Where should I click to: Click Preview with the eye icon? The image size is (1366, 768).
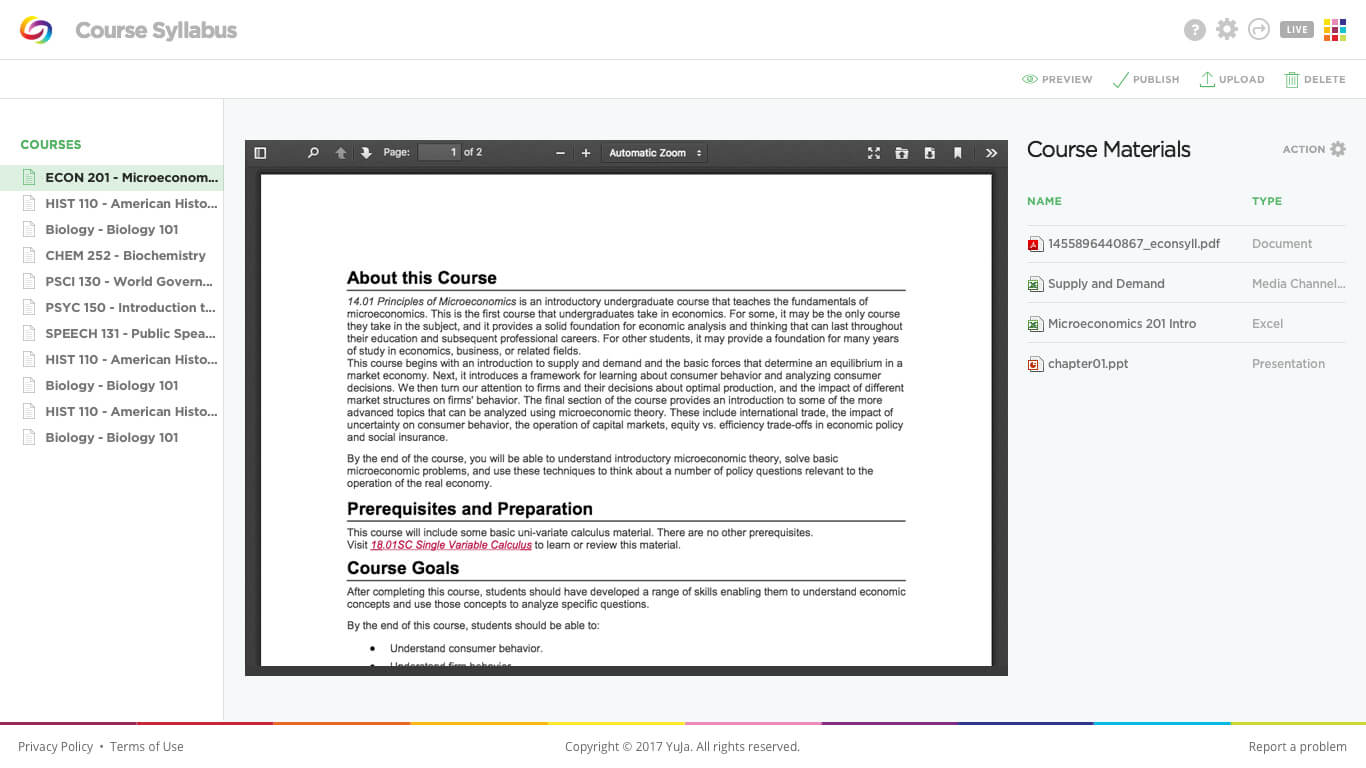pos(1057,79)
